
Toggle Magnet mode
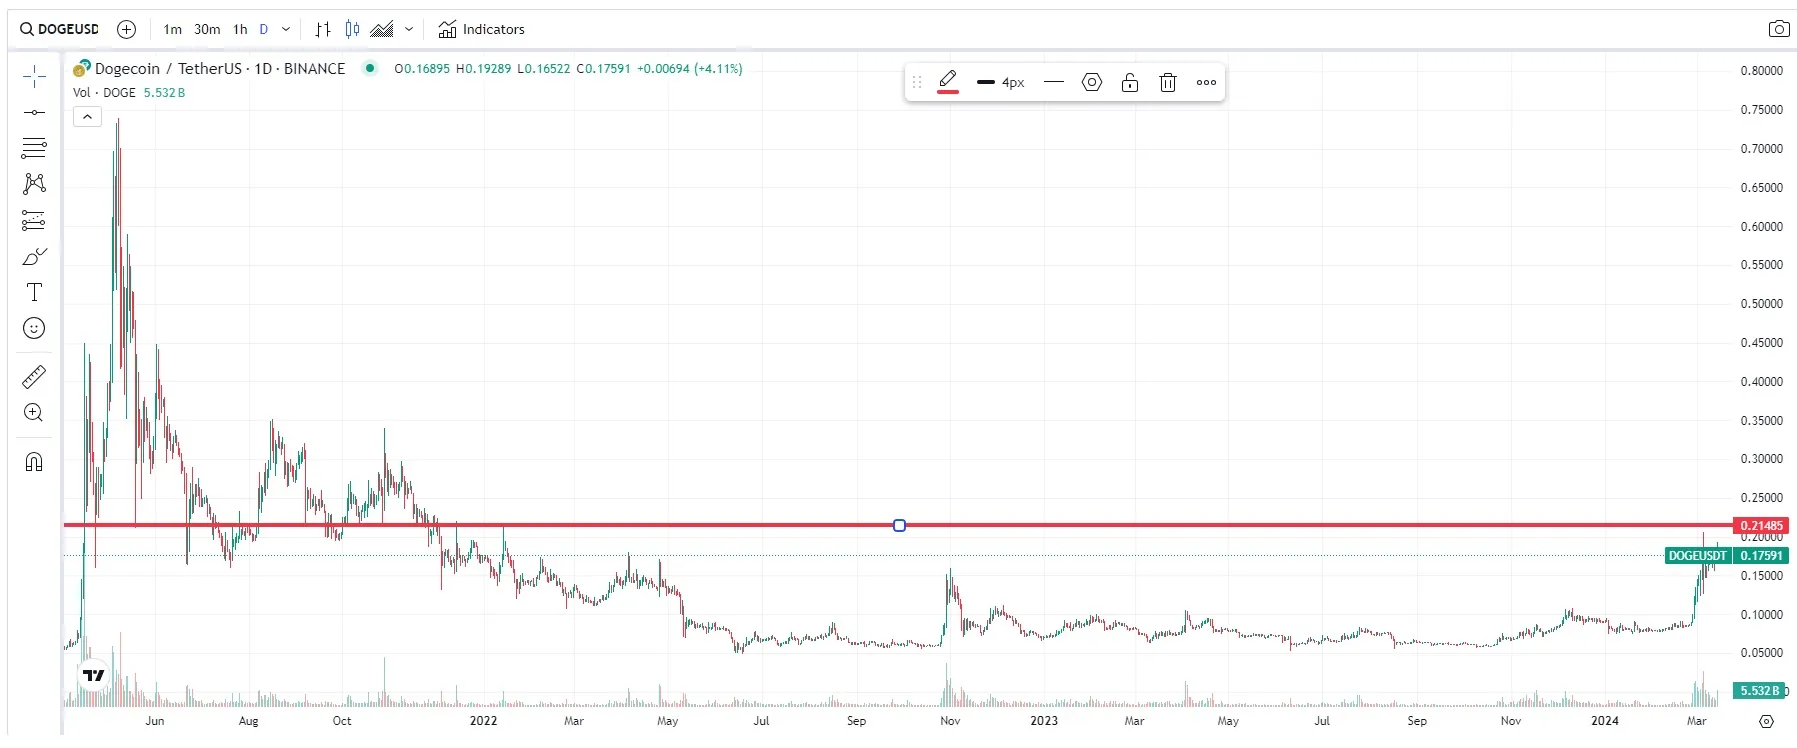pyautogui.click(x=34, y=461)
